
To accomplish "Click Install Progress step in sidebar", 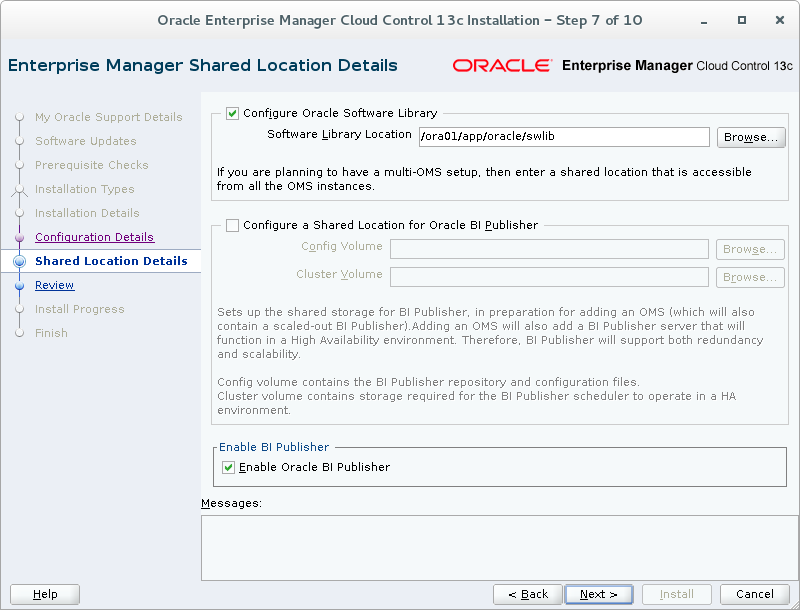I will coord(80,309).
